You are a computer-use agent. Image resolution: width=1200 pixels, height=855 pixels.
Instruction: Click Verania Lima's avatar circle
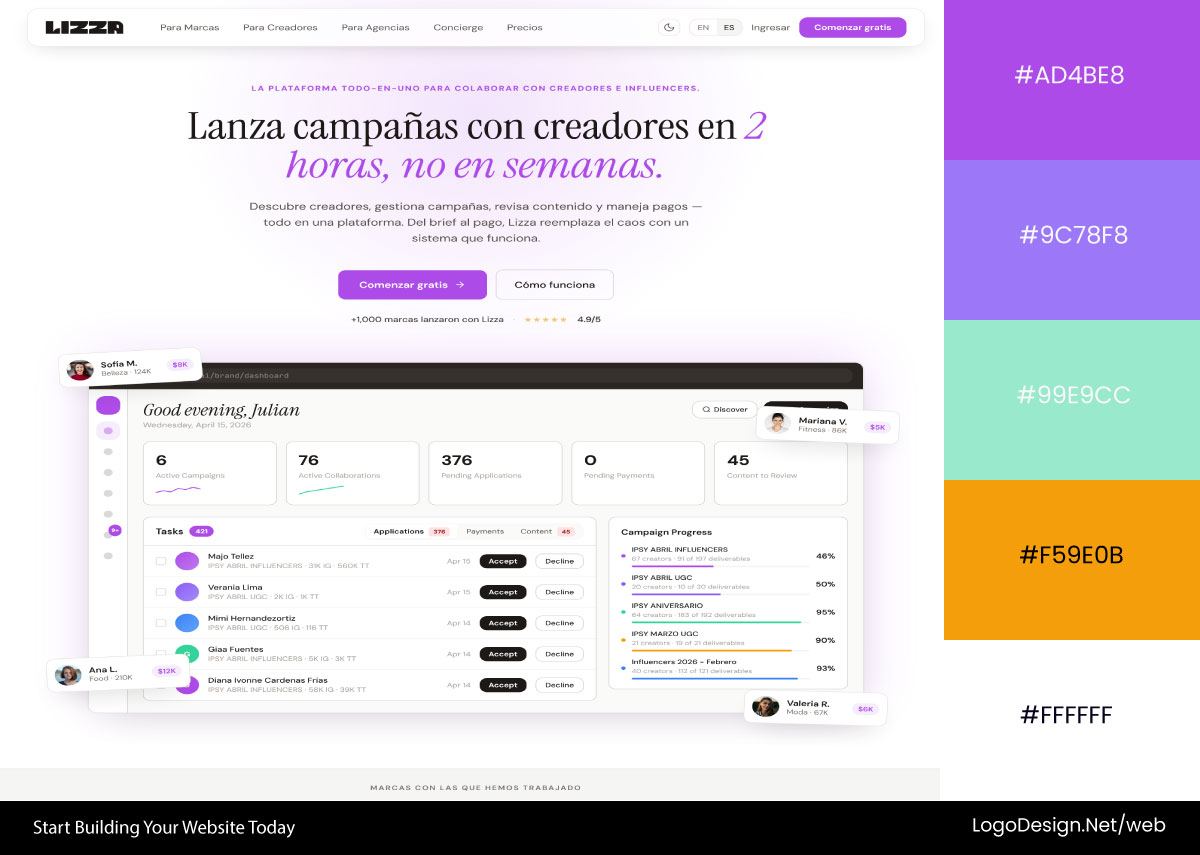point(187,592)
